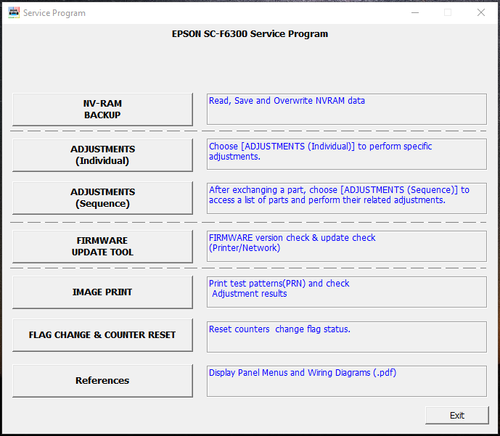Minimize the Service Program window

415,13
